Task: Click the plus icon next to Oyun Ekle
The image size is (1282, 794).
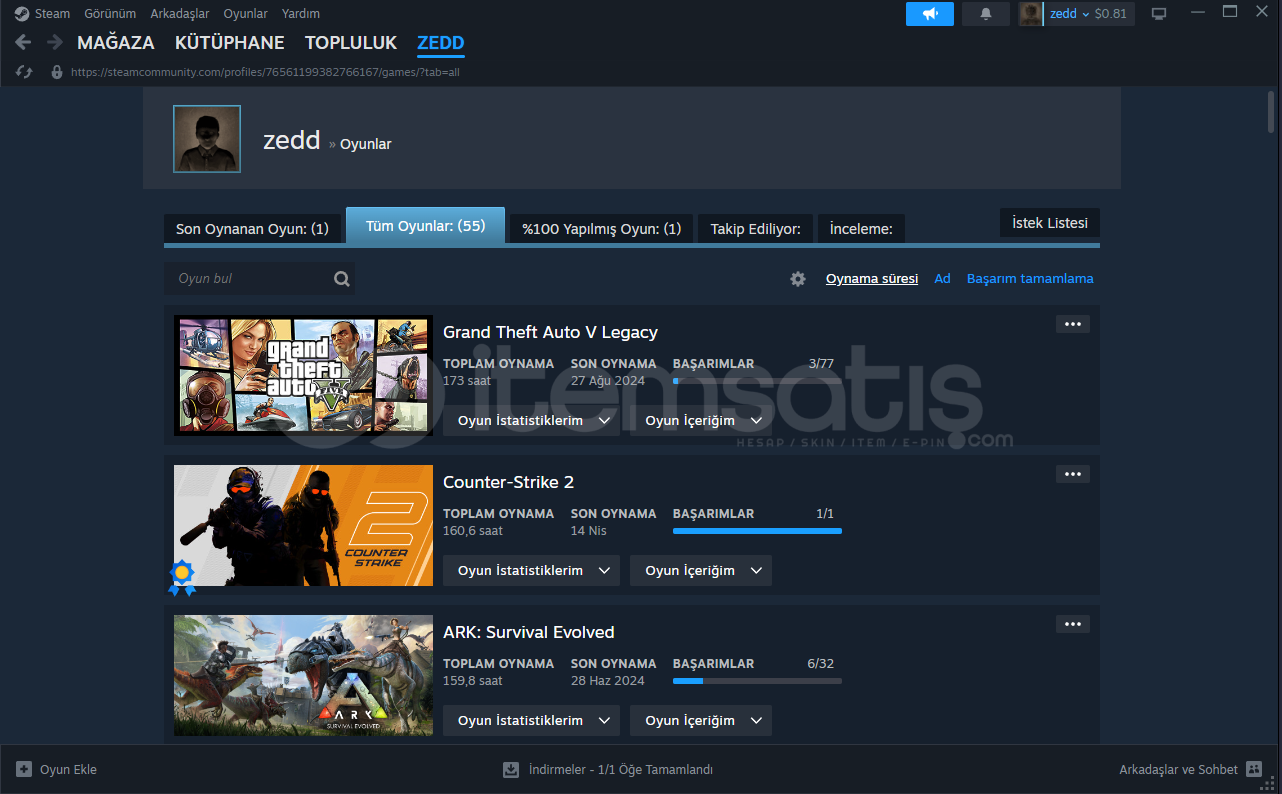Action: pyautogui.click(x=24, y=770)
